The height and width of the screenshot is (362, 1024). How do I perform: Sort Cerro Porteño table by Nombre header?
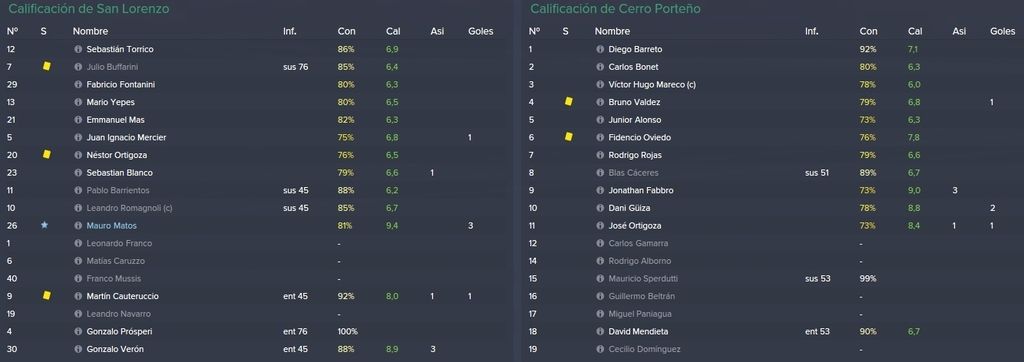pyautogui.click(x=612, y=31)
